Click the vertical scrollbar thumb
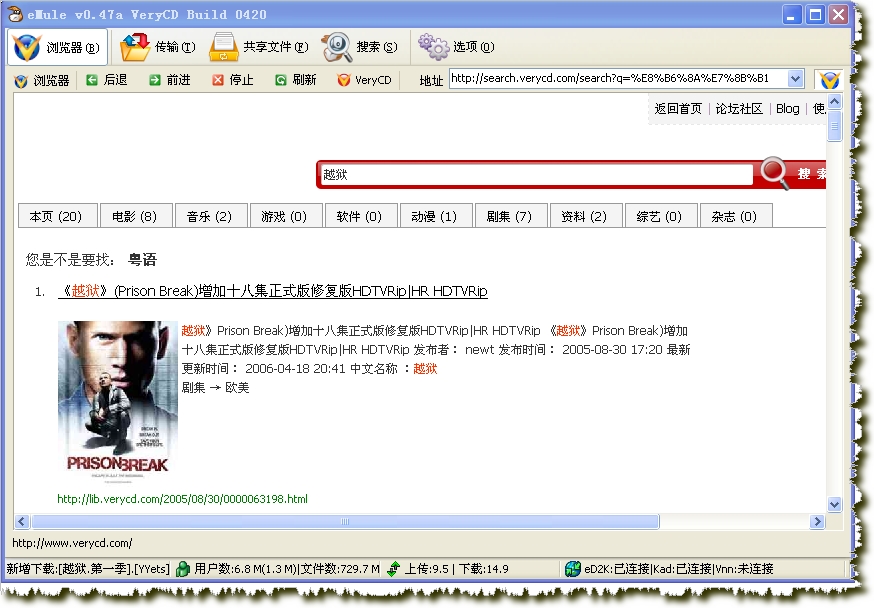874x608 pixels. pos(834,126)
